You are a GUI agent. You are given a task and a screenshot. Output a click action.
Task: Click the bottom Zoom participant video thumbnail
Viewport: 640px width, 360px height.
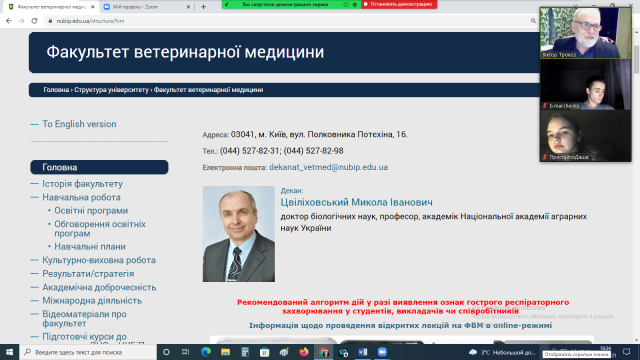pos(585,136)
